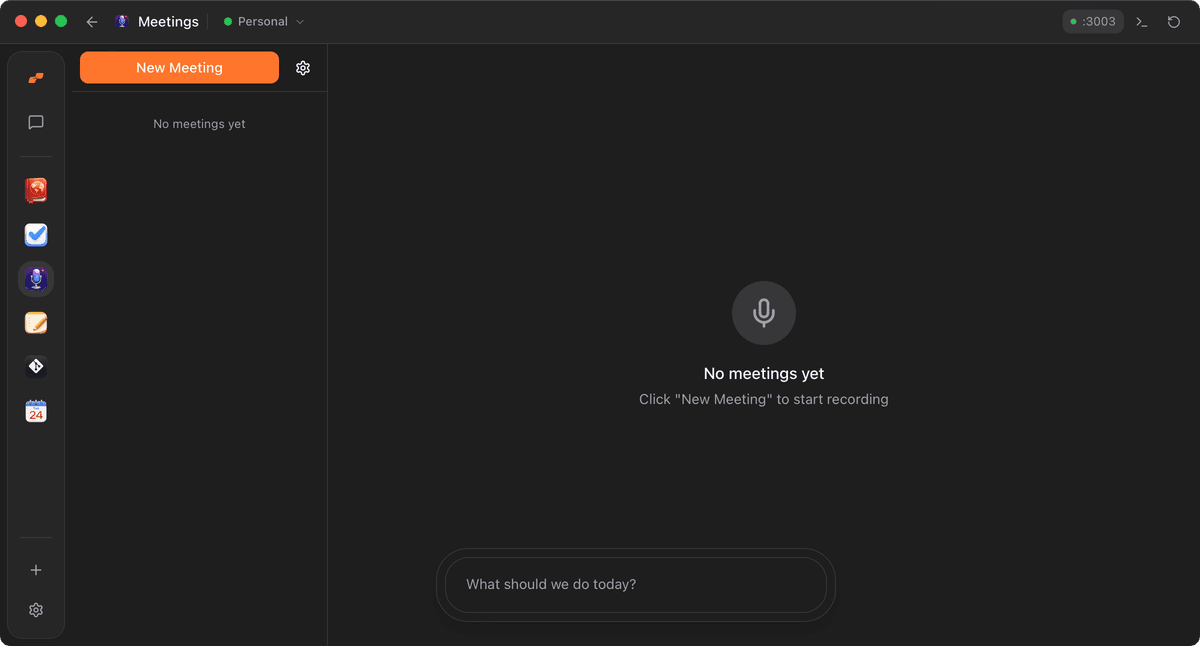
Task: Open the terminal icon in title bar
Action: (1141, 21)
